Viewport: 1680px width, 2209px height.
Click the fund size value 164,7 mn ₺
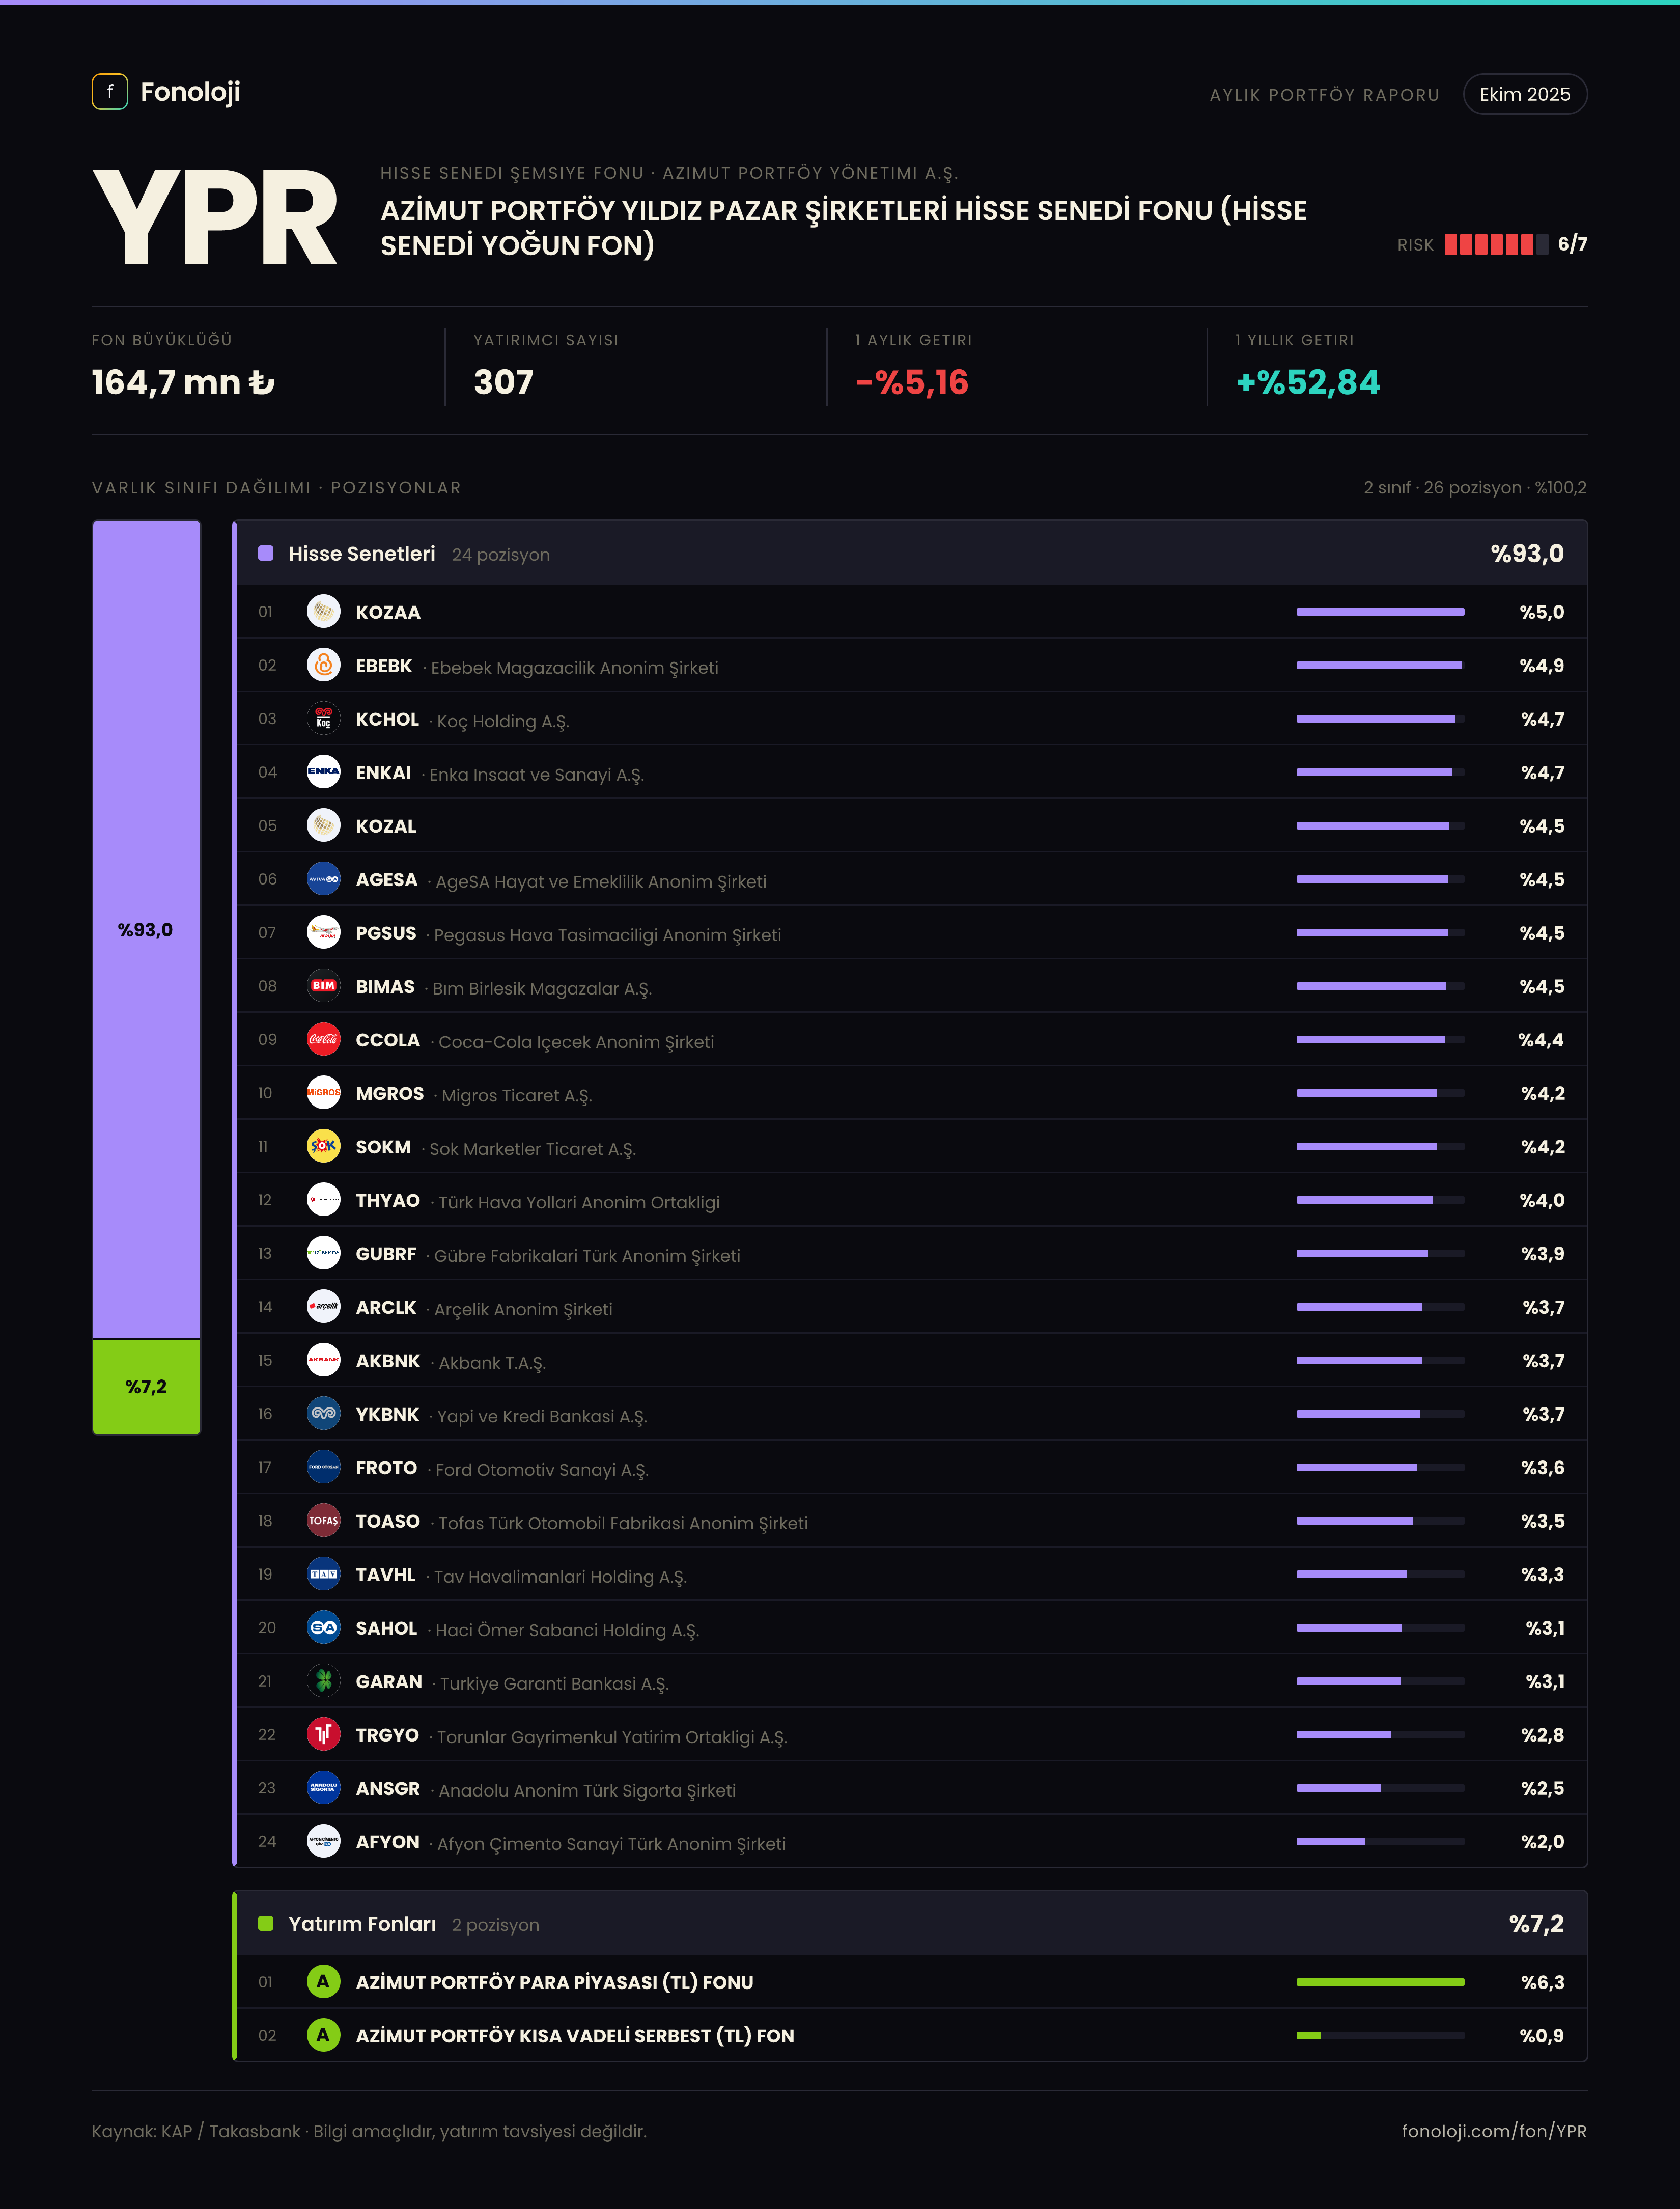(183, 382)
